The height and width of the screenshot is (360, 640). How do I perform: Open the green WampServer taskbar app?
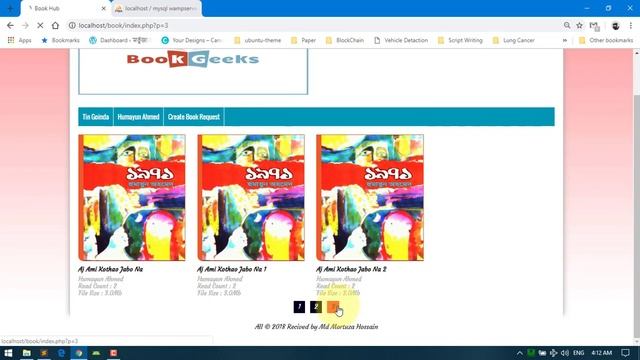(x=96, y=353)
